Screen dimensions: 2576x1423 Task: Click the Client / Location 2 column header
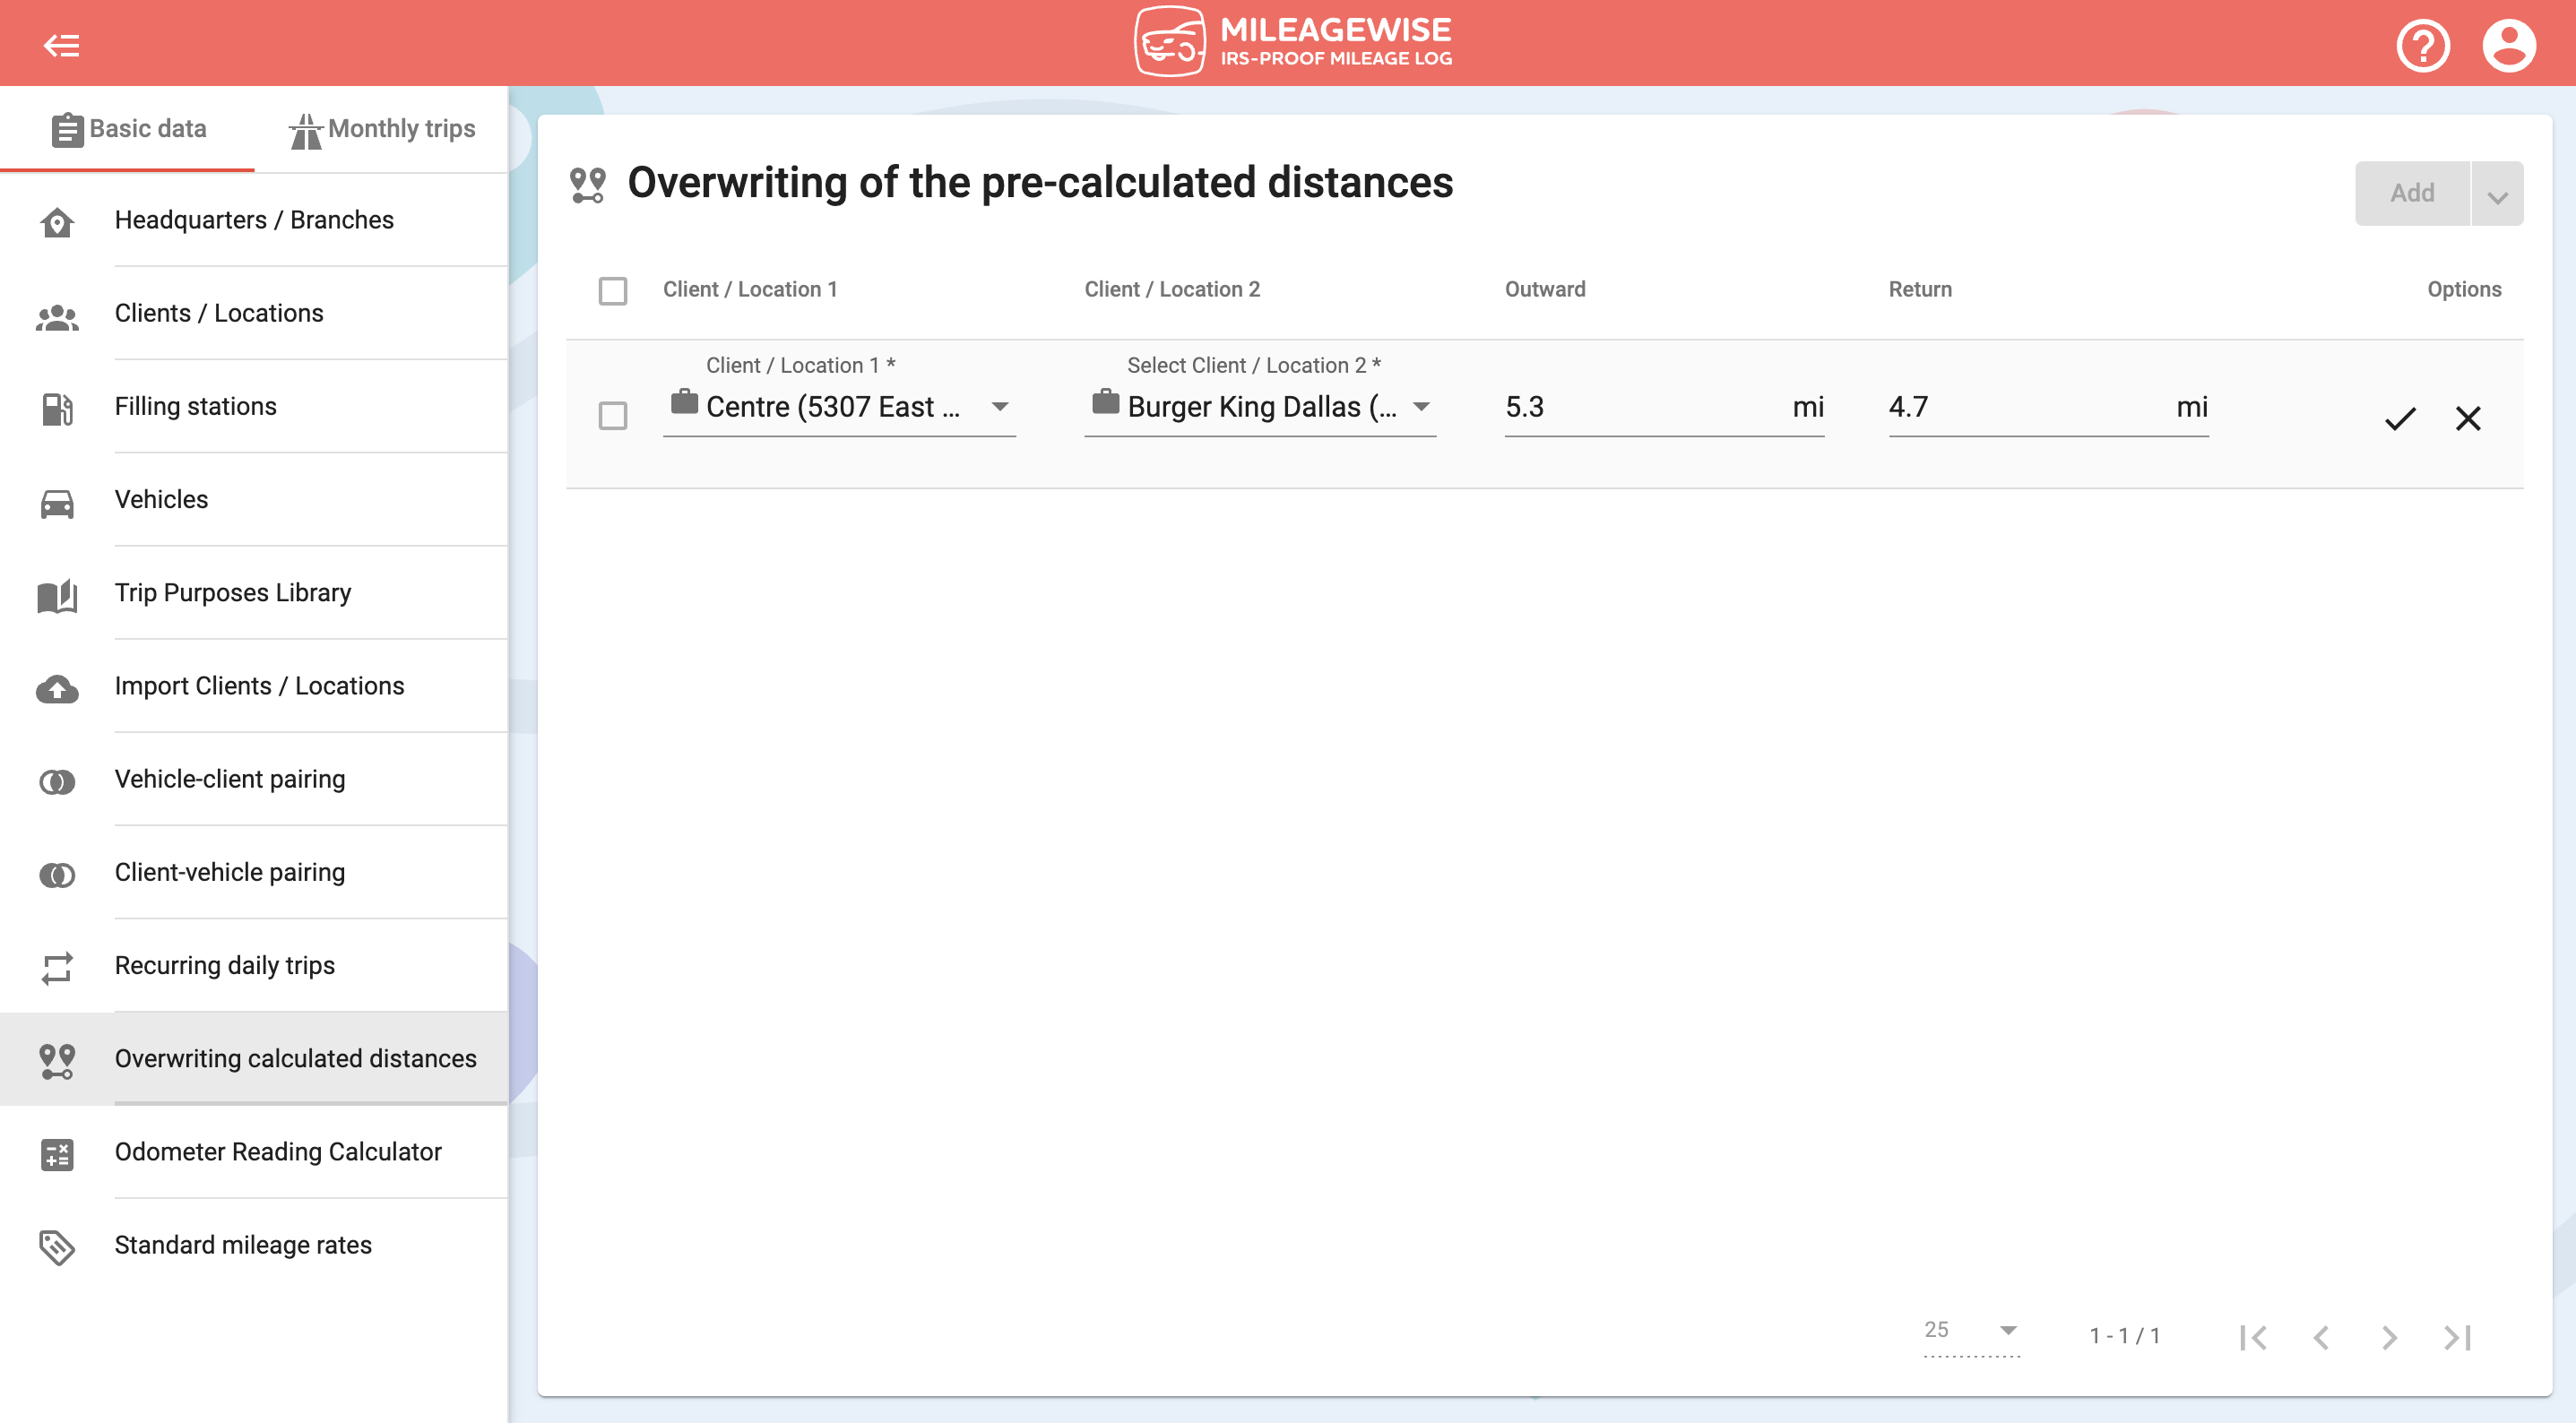click(x=1172, y=289)
